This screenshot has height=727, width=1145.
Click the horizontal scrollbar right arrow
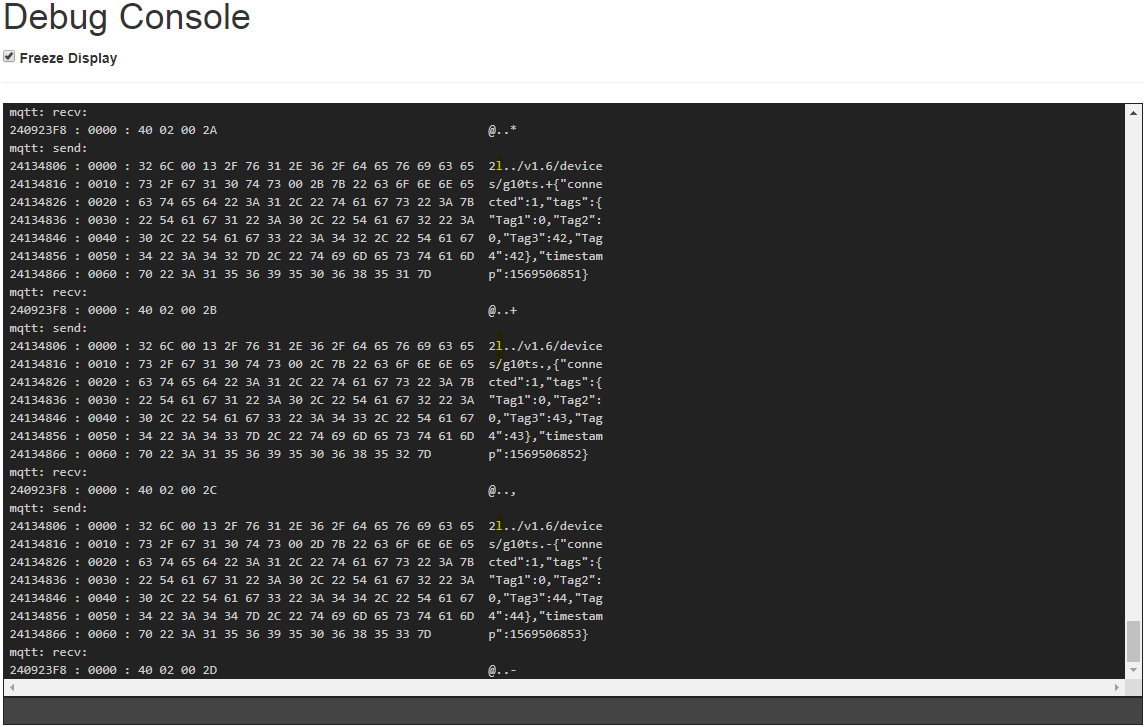1117,688
